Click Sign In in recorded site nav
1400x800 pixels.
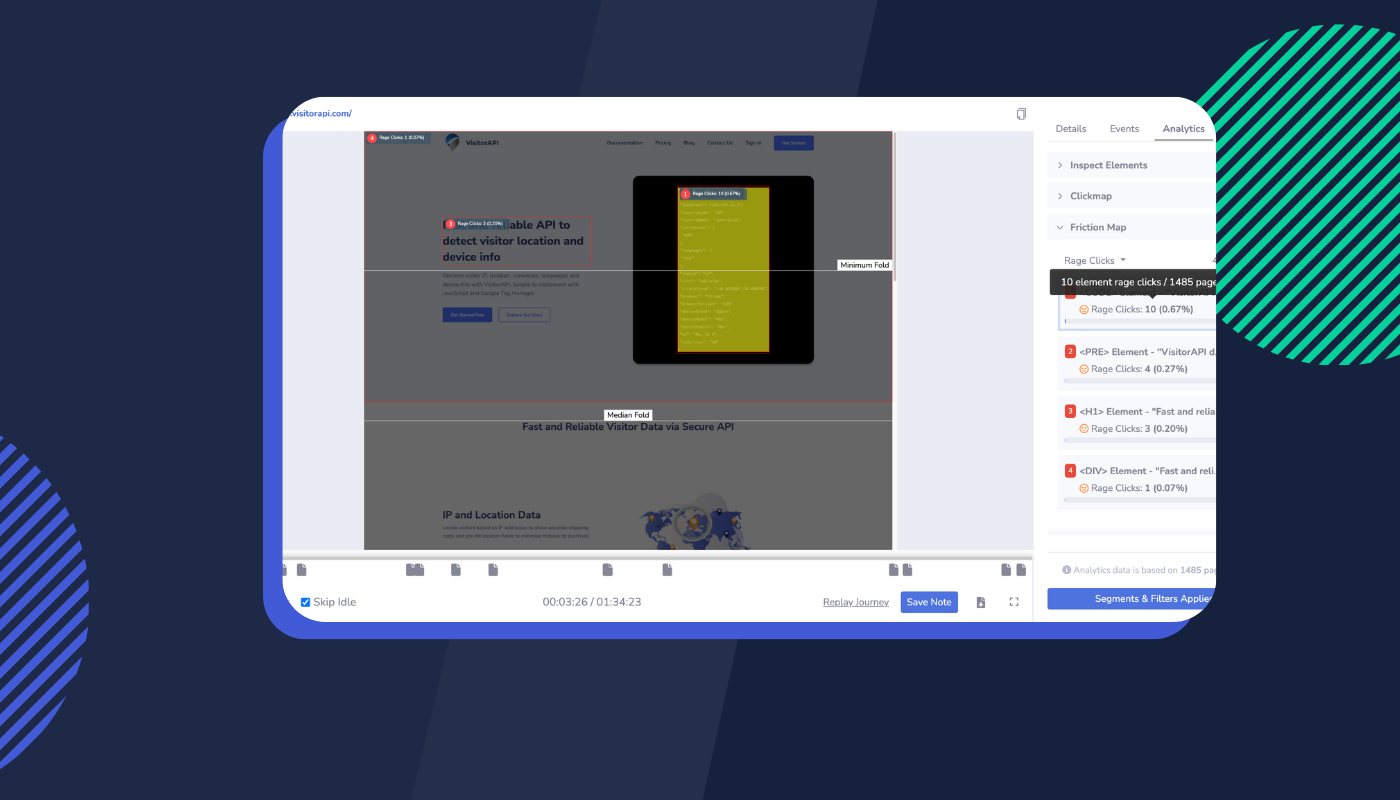753,143
